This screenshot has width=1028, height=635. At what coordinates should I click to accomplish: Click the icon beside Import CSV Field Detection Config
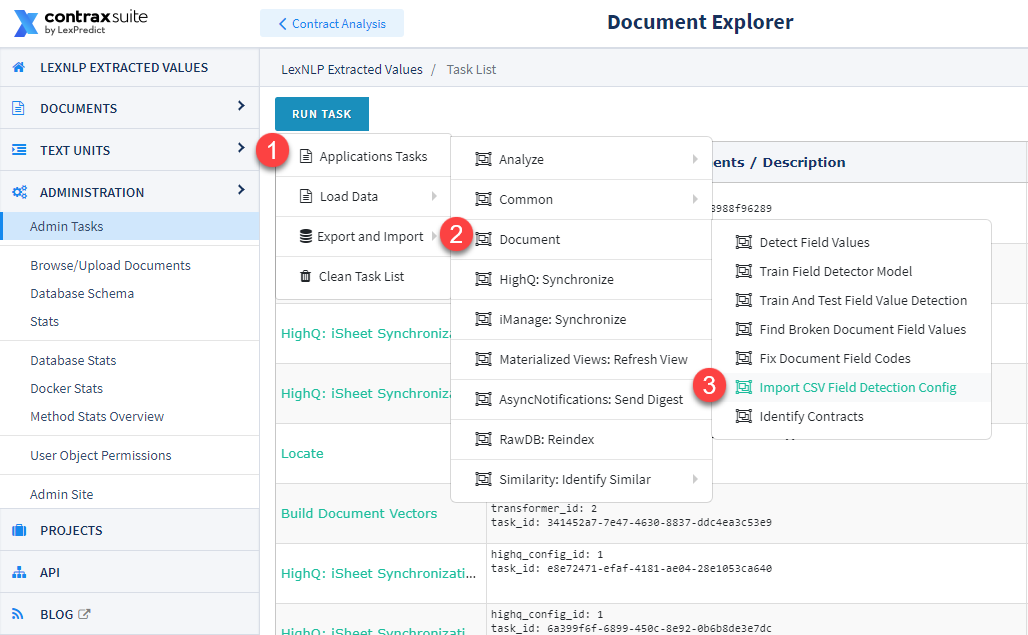pyautogui.click(x=743, y=387)
